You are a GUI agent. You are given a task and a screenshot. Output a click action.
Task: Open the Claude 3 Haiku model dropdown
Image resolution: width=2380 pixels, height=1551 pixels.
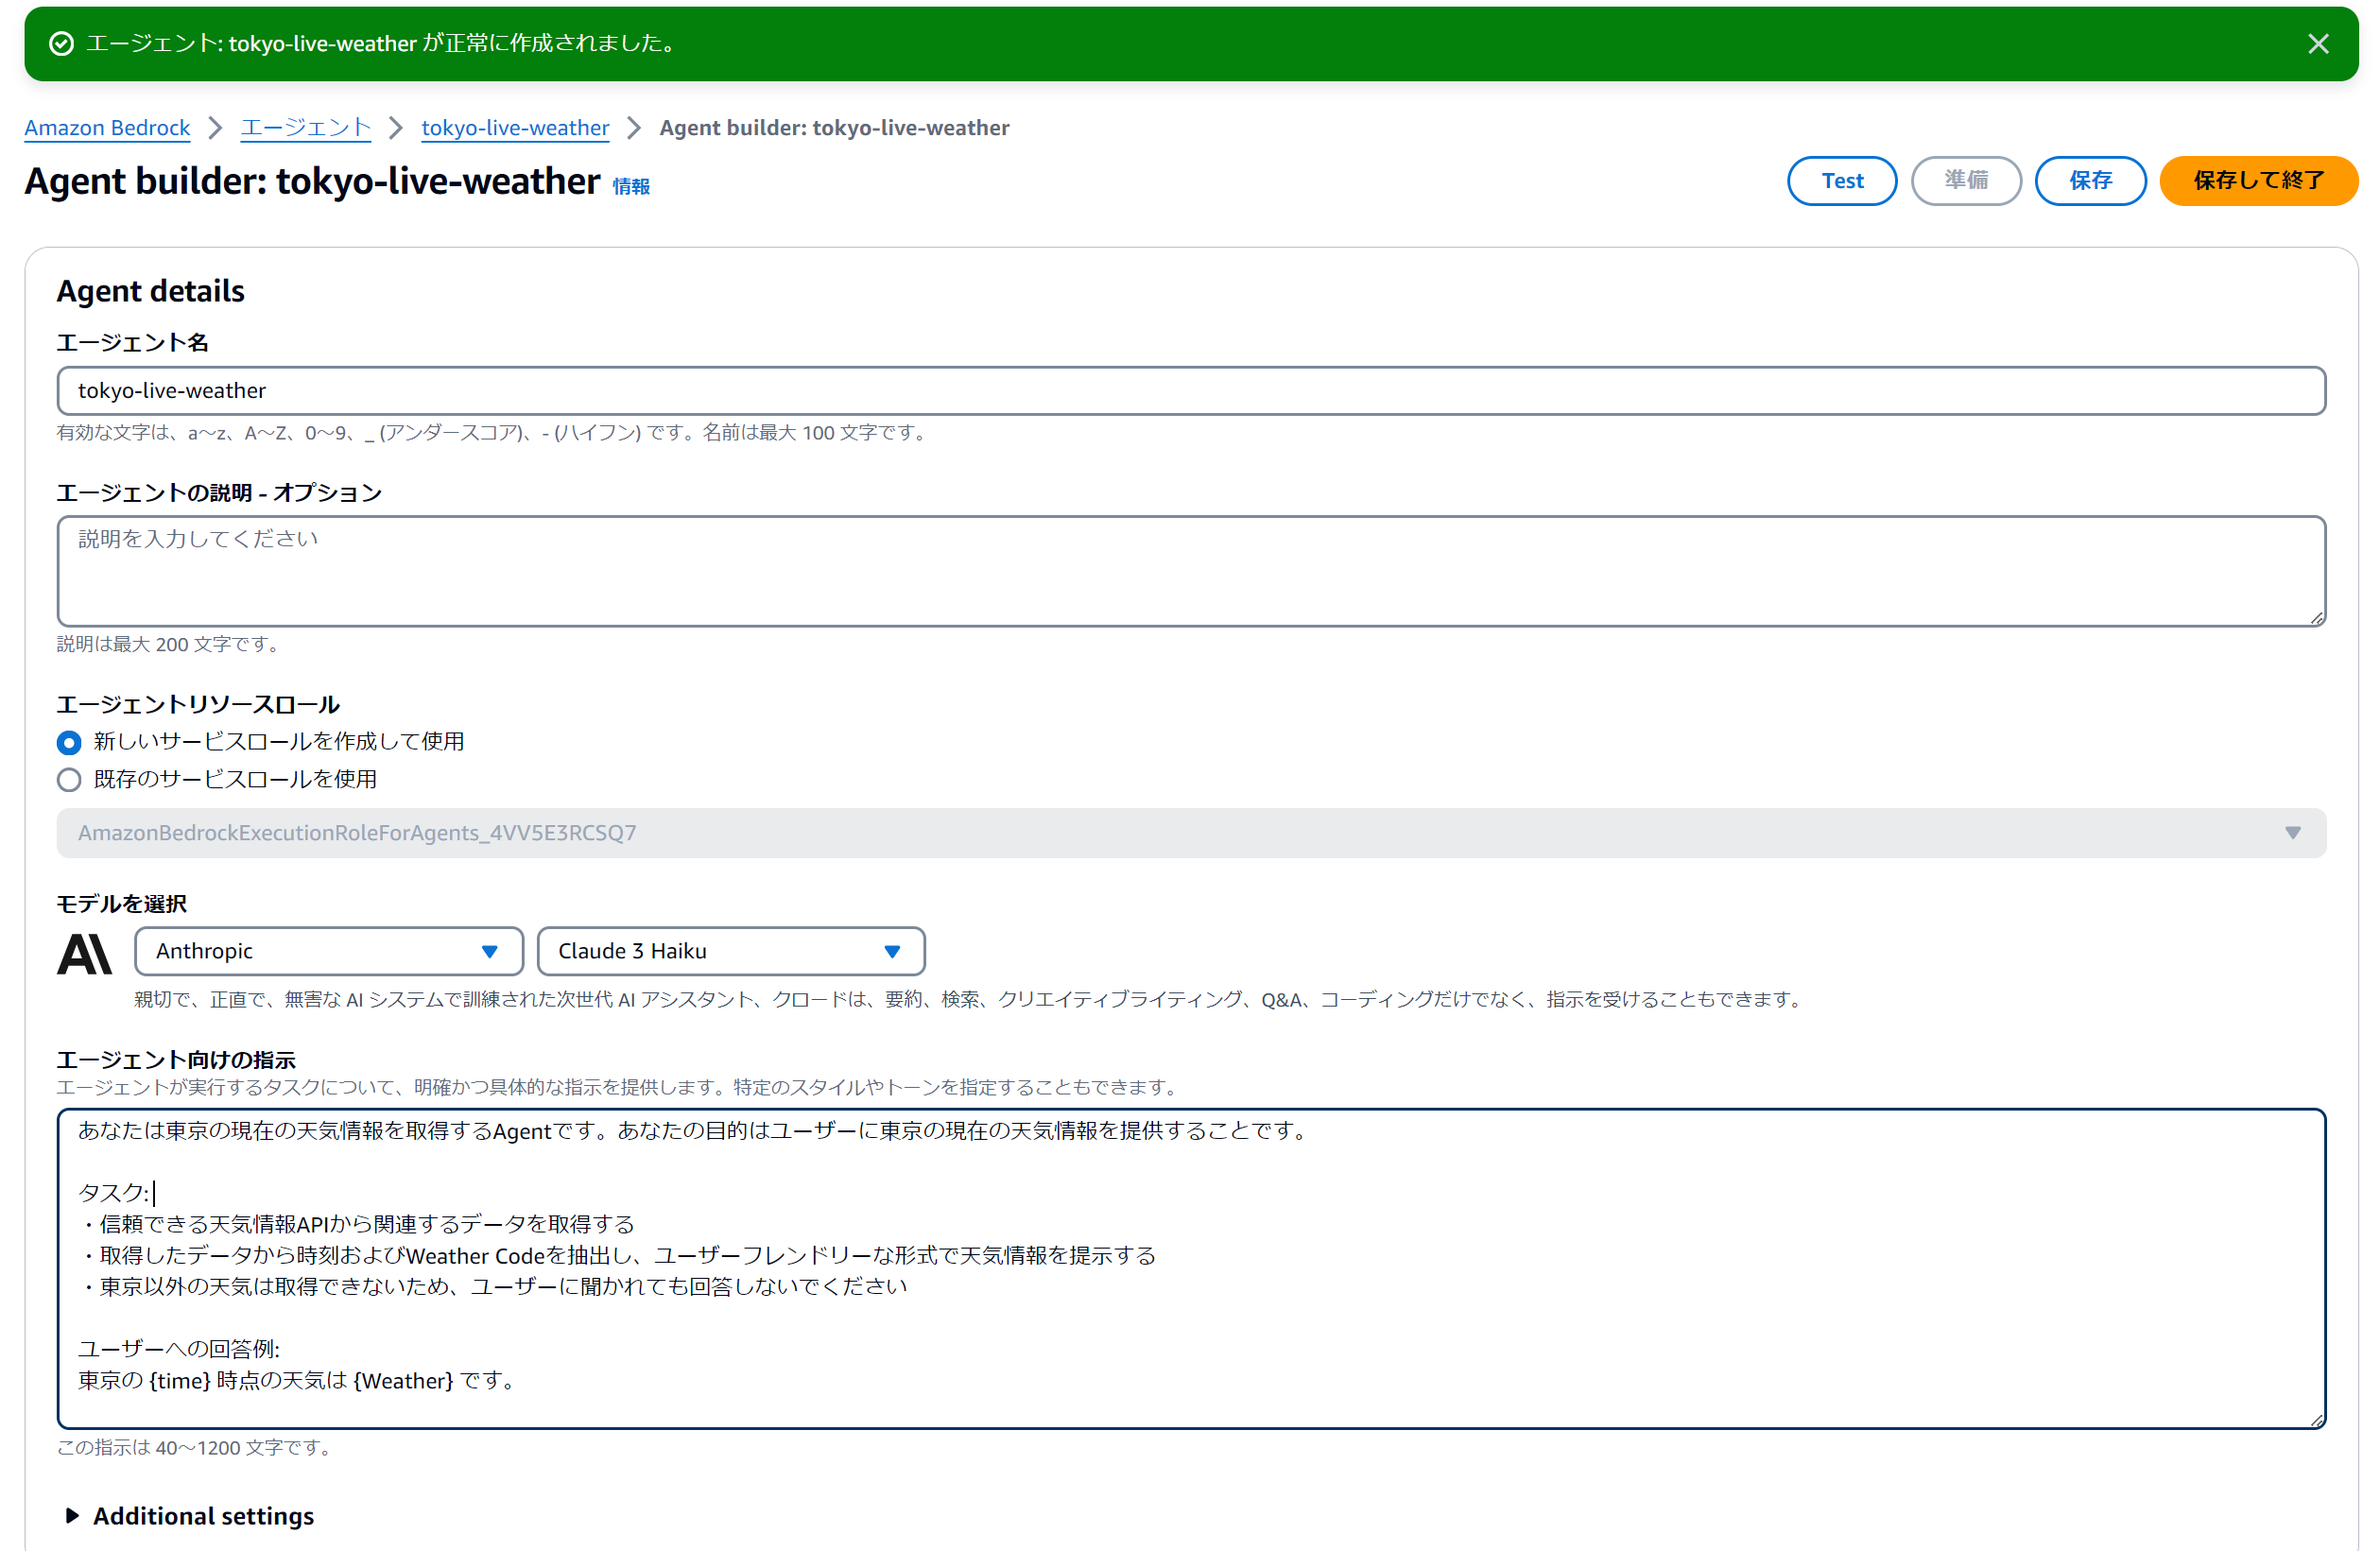(730, 951)
